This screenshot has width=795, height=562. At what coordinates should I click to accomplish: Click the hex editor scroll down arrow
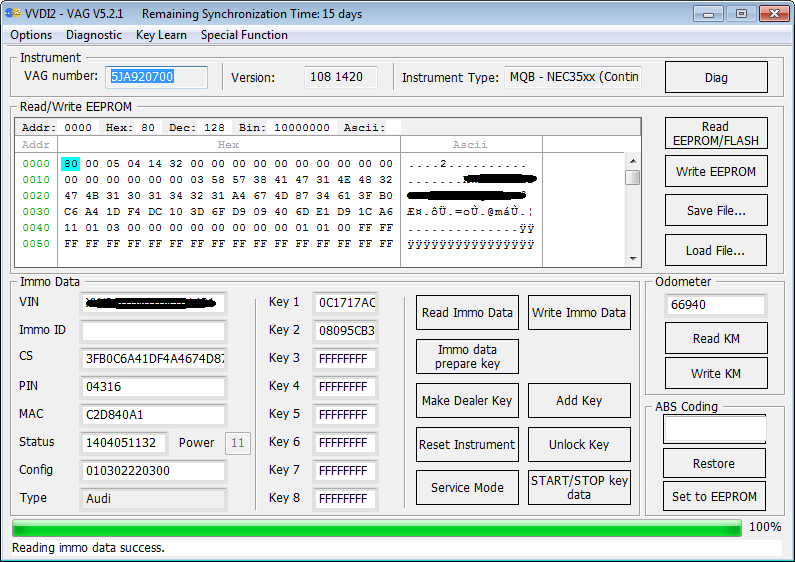click(632, 259)
